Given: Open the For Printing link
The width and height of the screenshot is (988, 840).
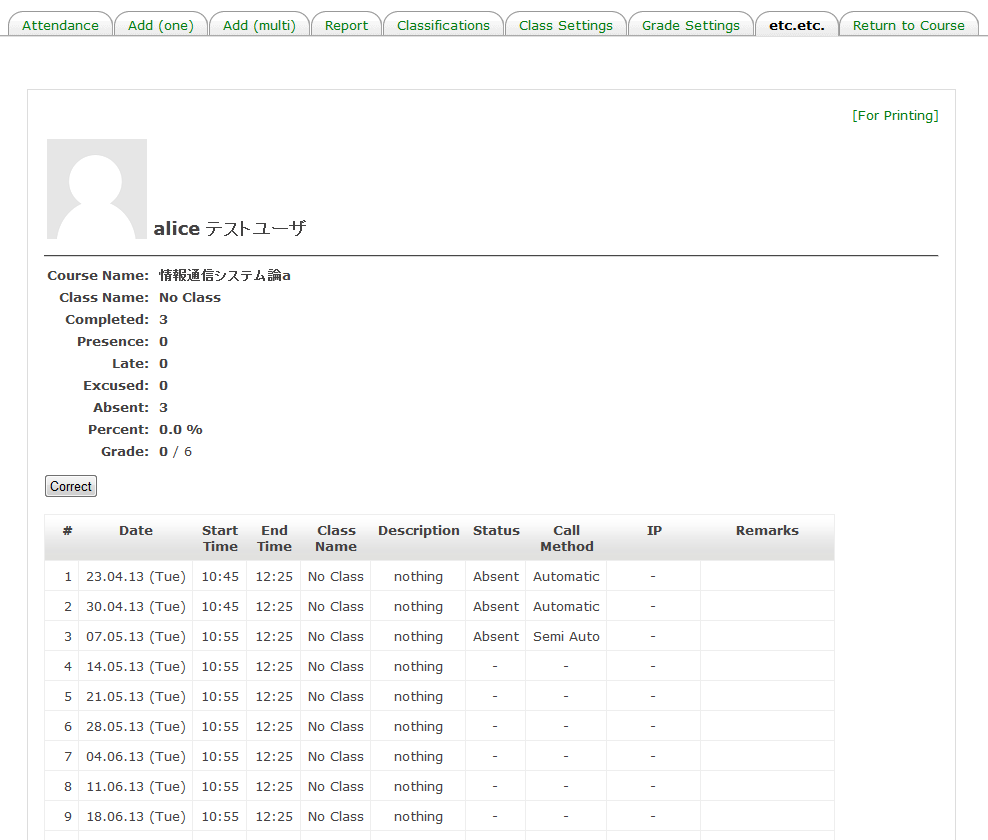Looking at the screenshot, I should [x=895, y=115].
